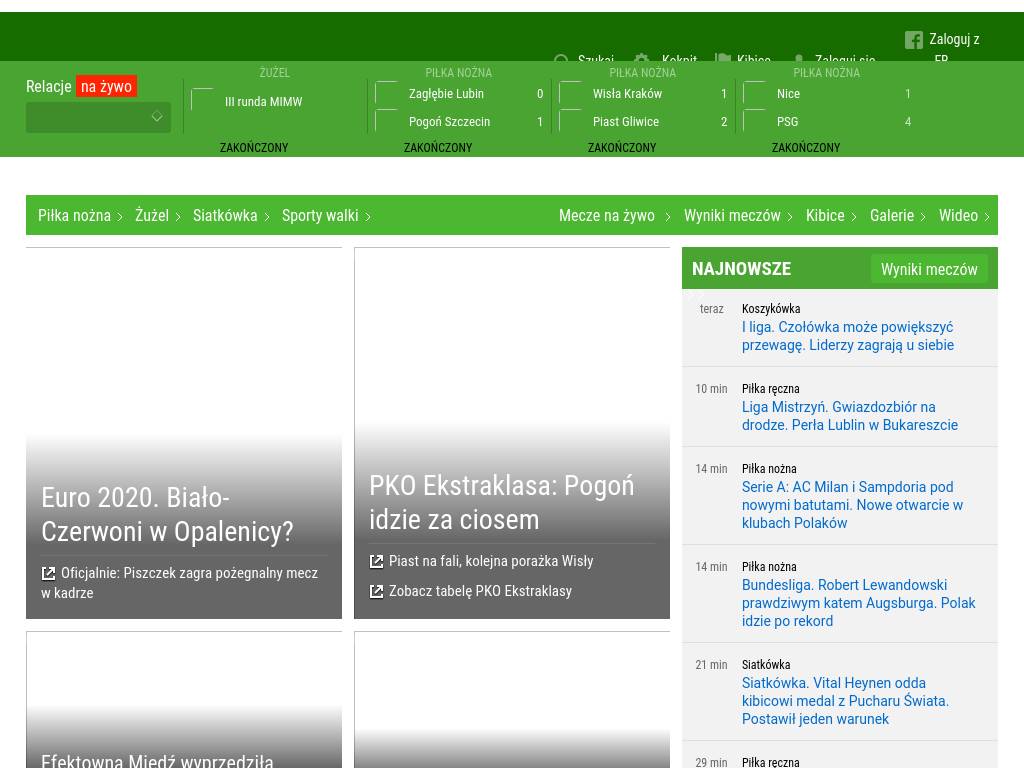The image size is (1024, 768).
Task: Click the Zagłębie Lubin team logo
Action: point(387,94)
